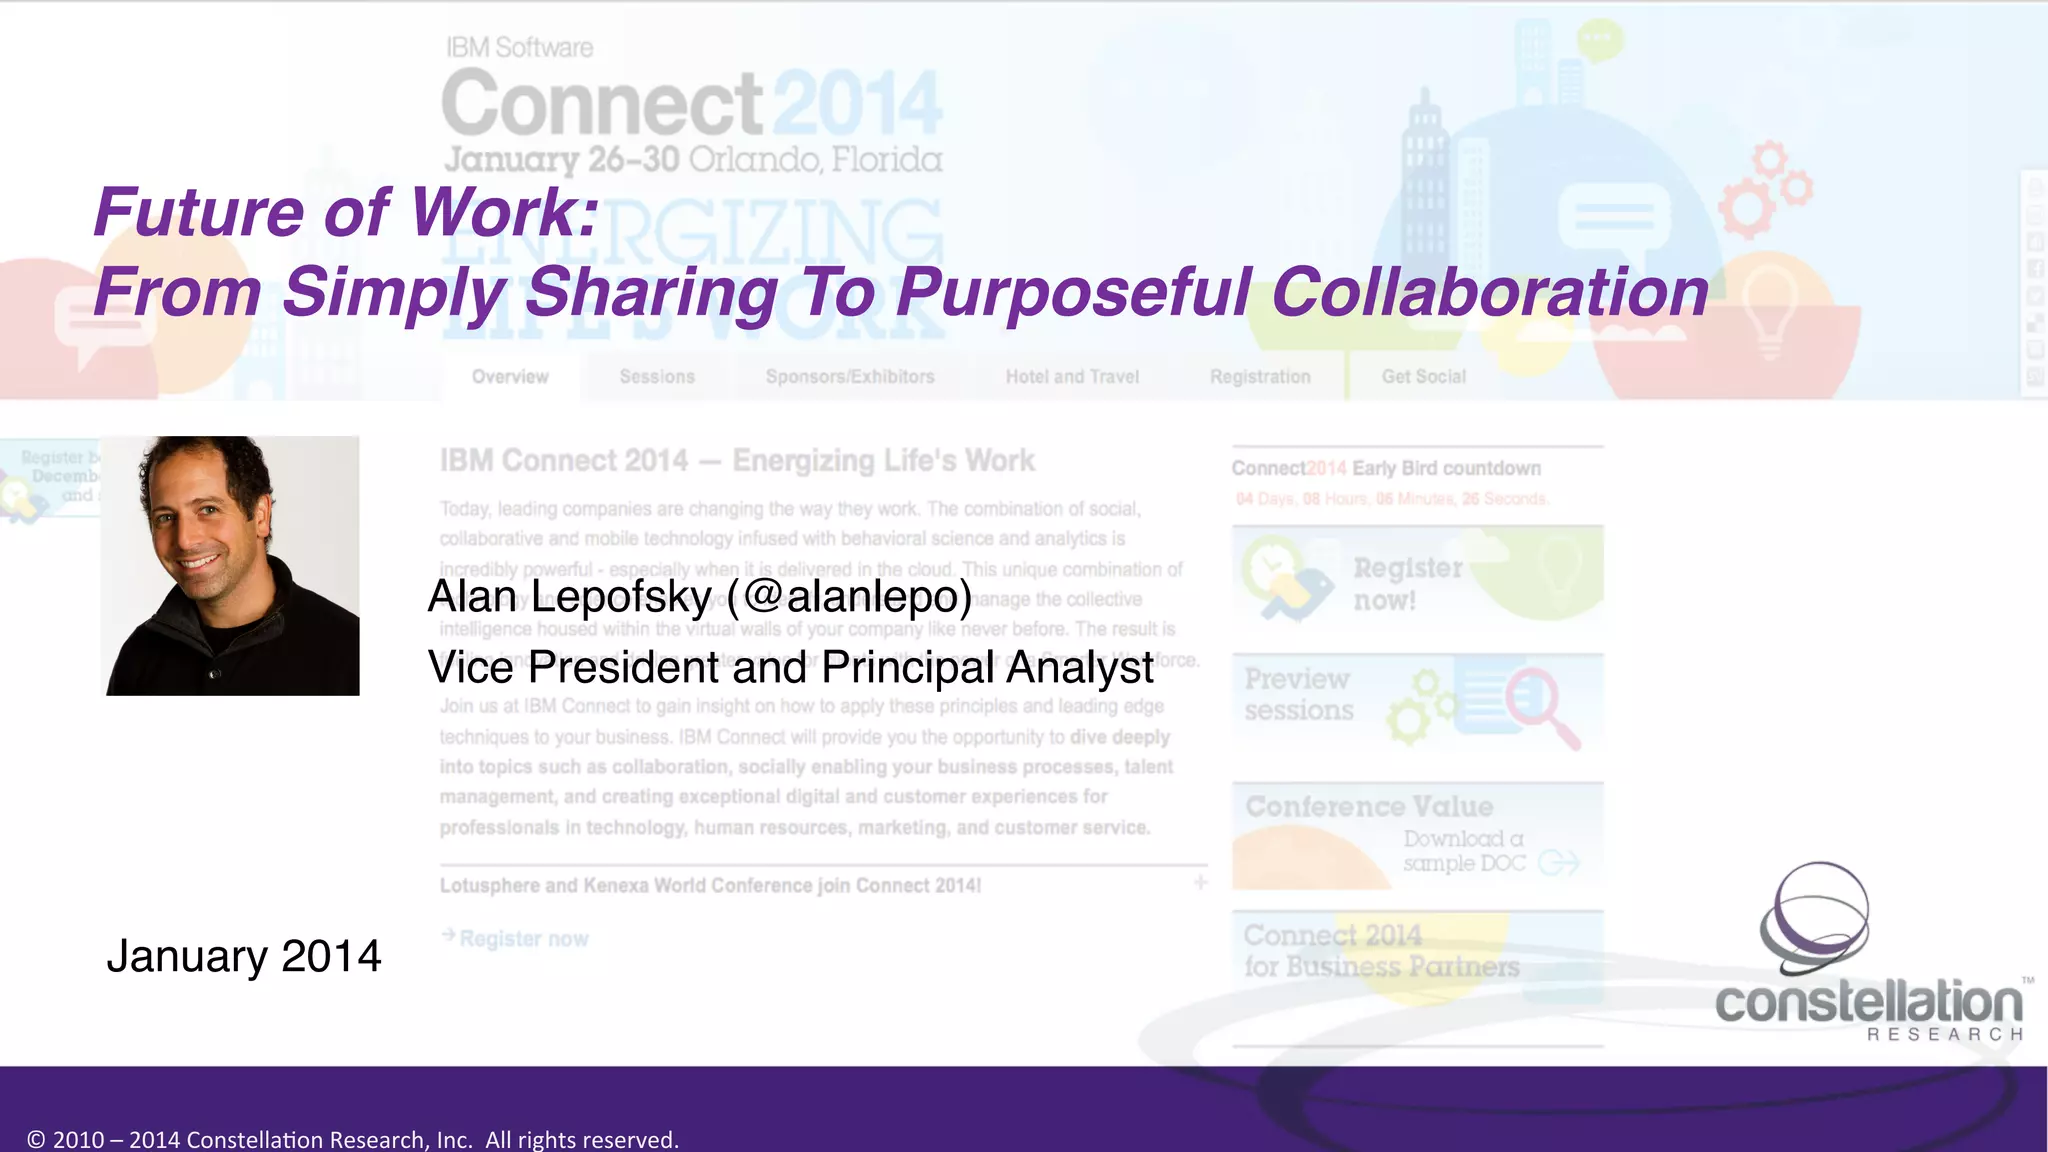Switch to the Sessions tab
The height and width of the screenshot is (1152, 2048).
[x=657, y=377]
